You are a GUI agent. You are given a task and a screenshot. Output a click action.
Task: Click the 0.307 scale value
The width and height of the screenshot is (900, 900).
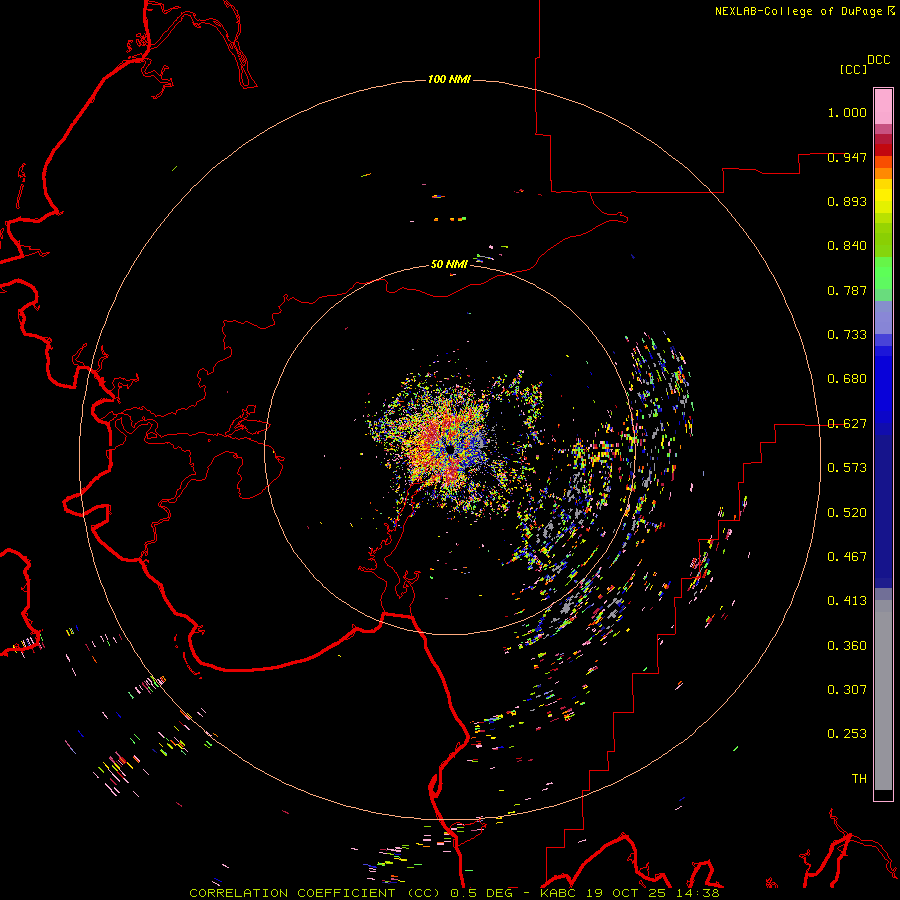click(x=847, y=689)
